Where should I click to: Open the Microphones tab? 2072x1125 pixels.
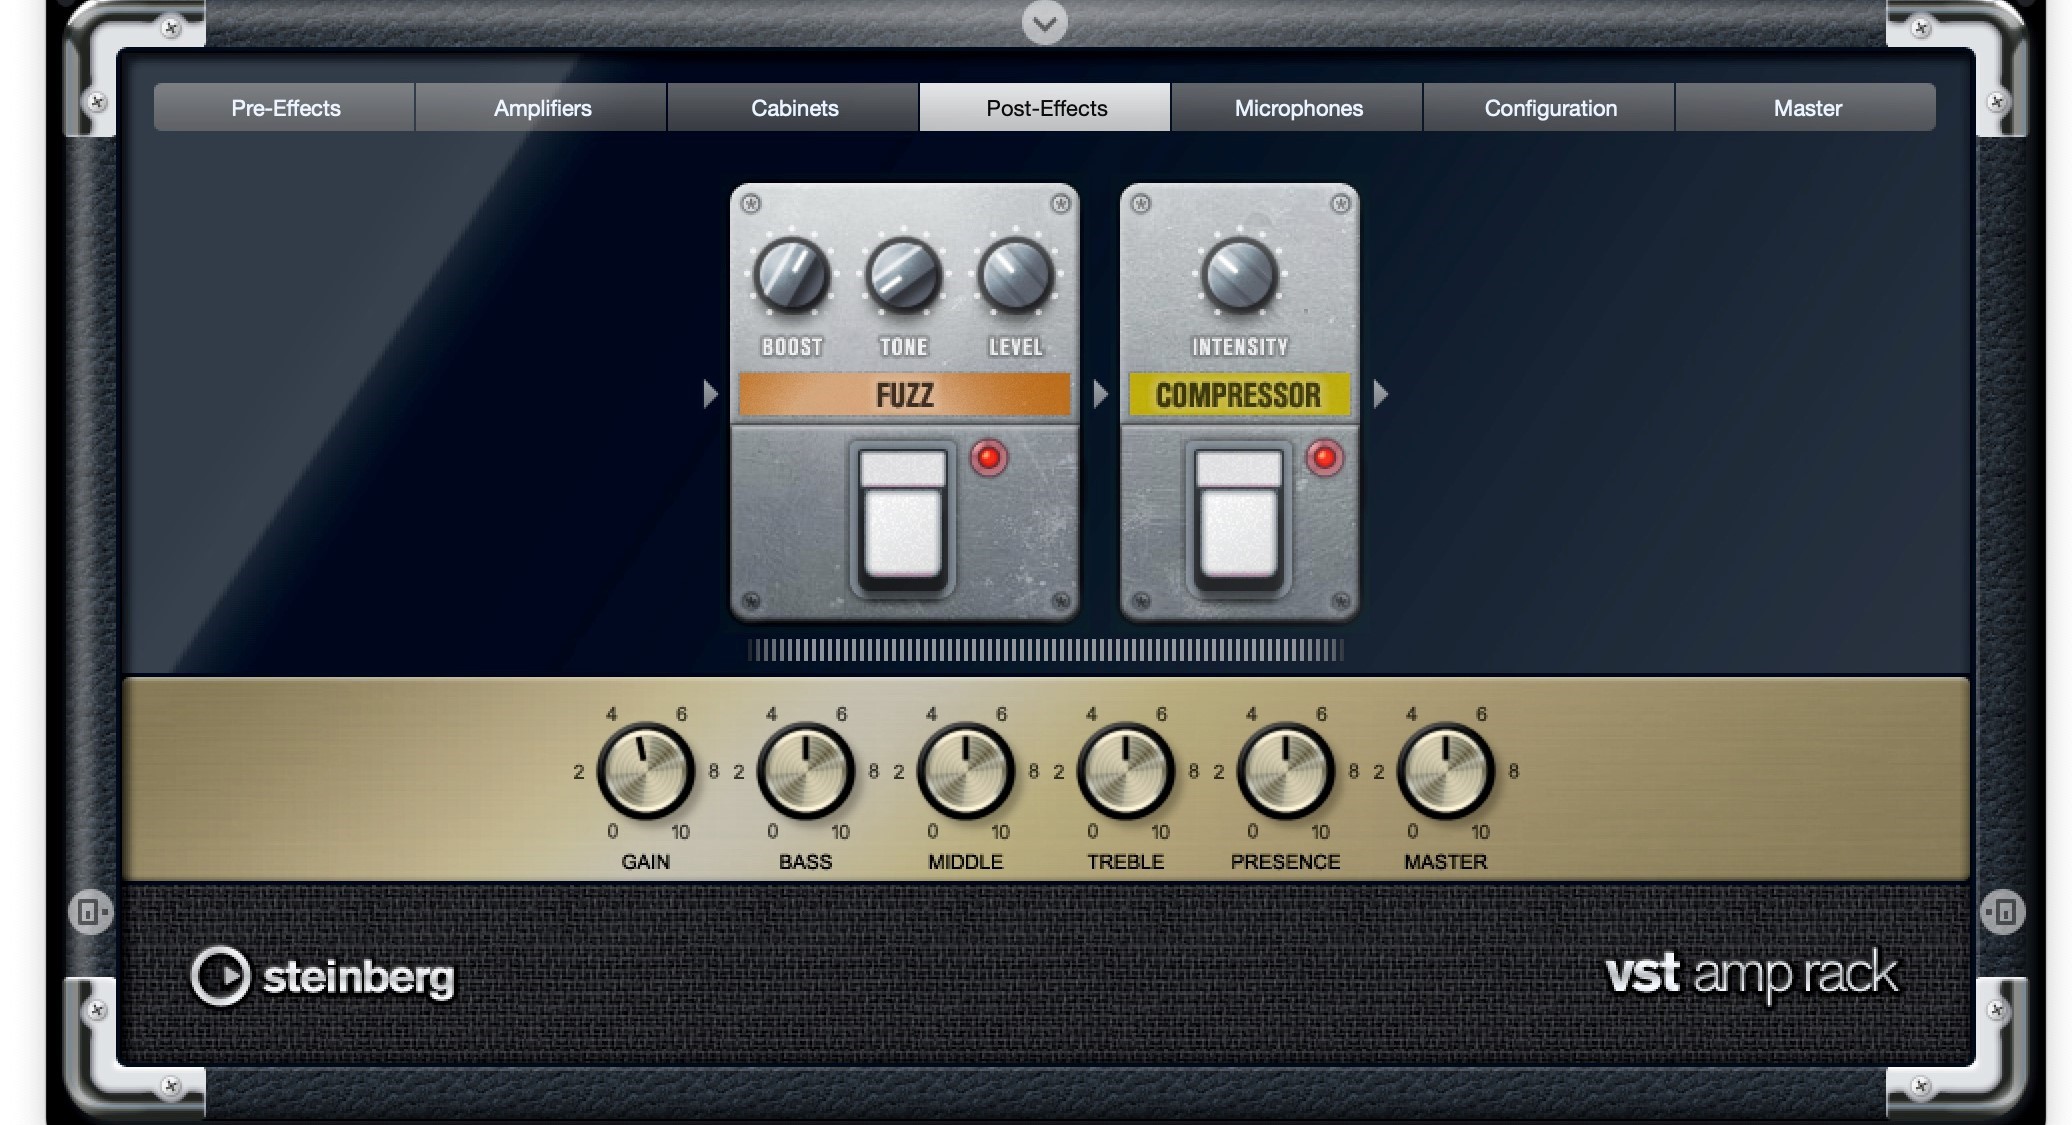click(x=1298, y=108)
